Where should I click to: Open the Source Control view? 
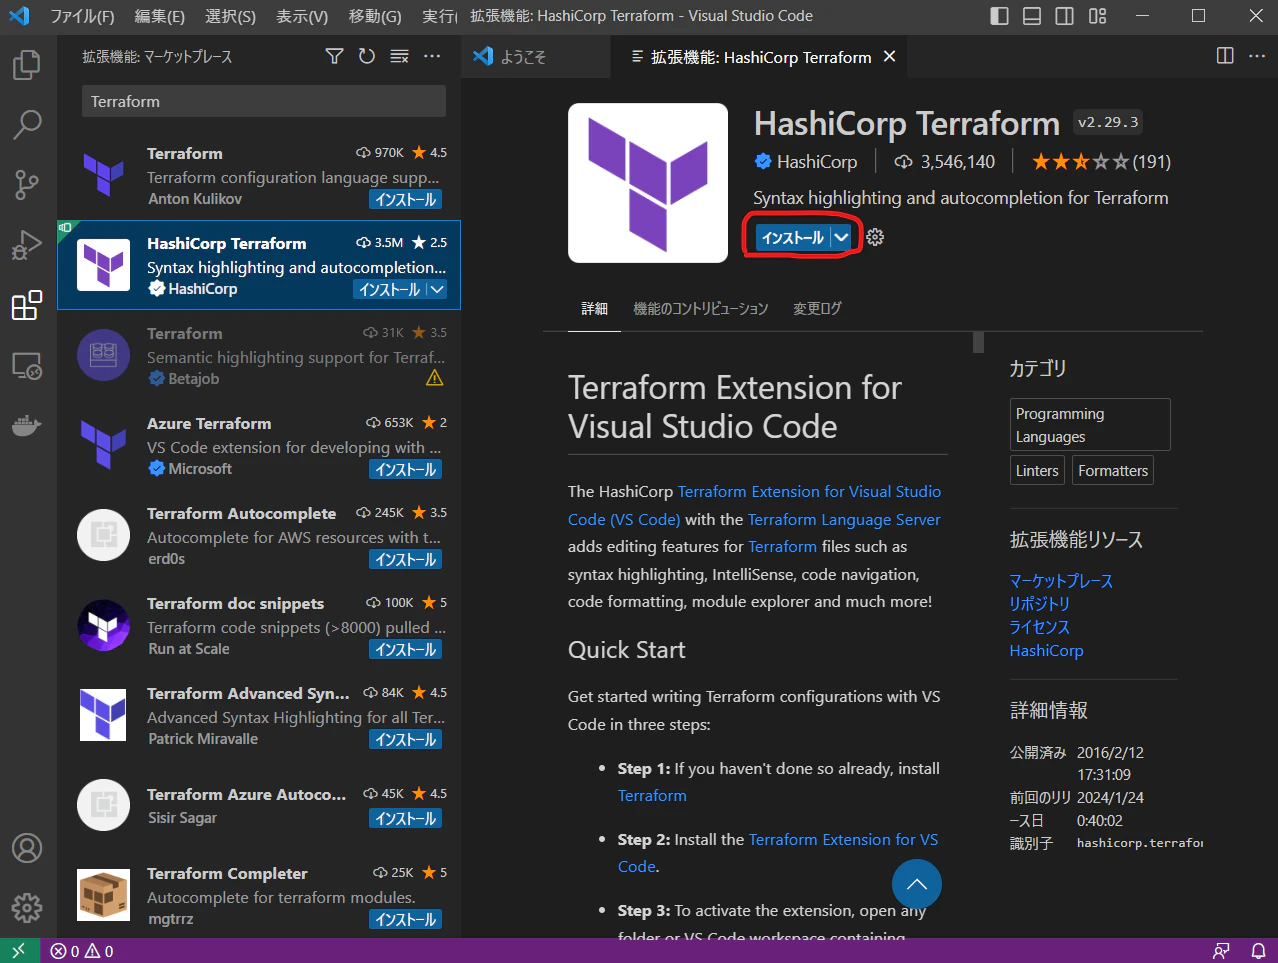(x=27, y=185)
